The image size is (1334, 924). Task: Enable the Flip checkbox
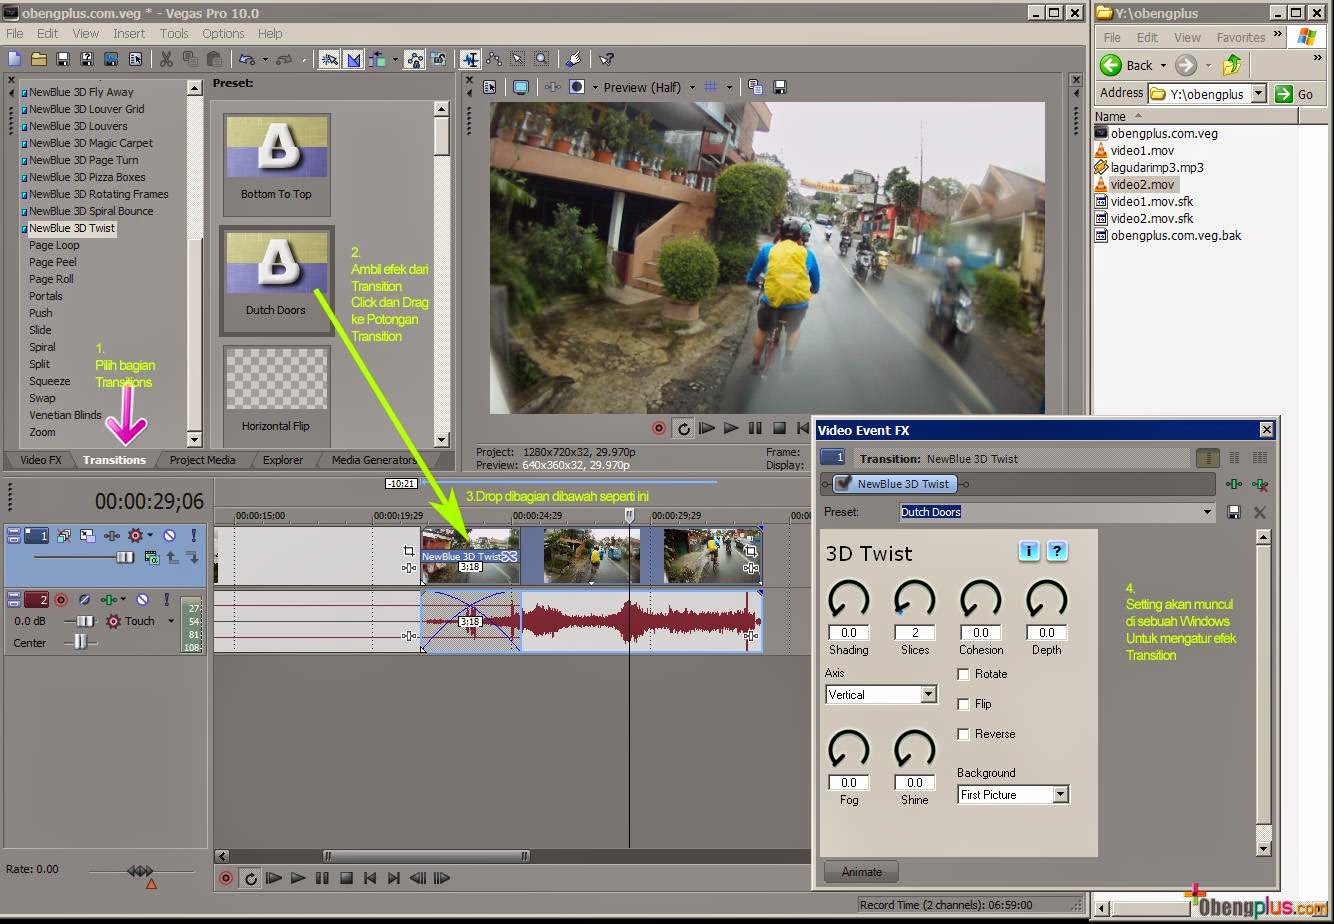pyautogui.click(x=964, y=704)
